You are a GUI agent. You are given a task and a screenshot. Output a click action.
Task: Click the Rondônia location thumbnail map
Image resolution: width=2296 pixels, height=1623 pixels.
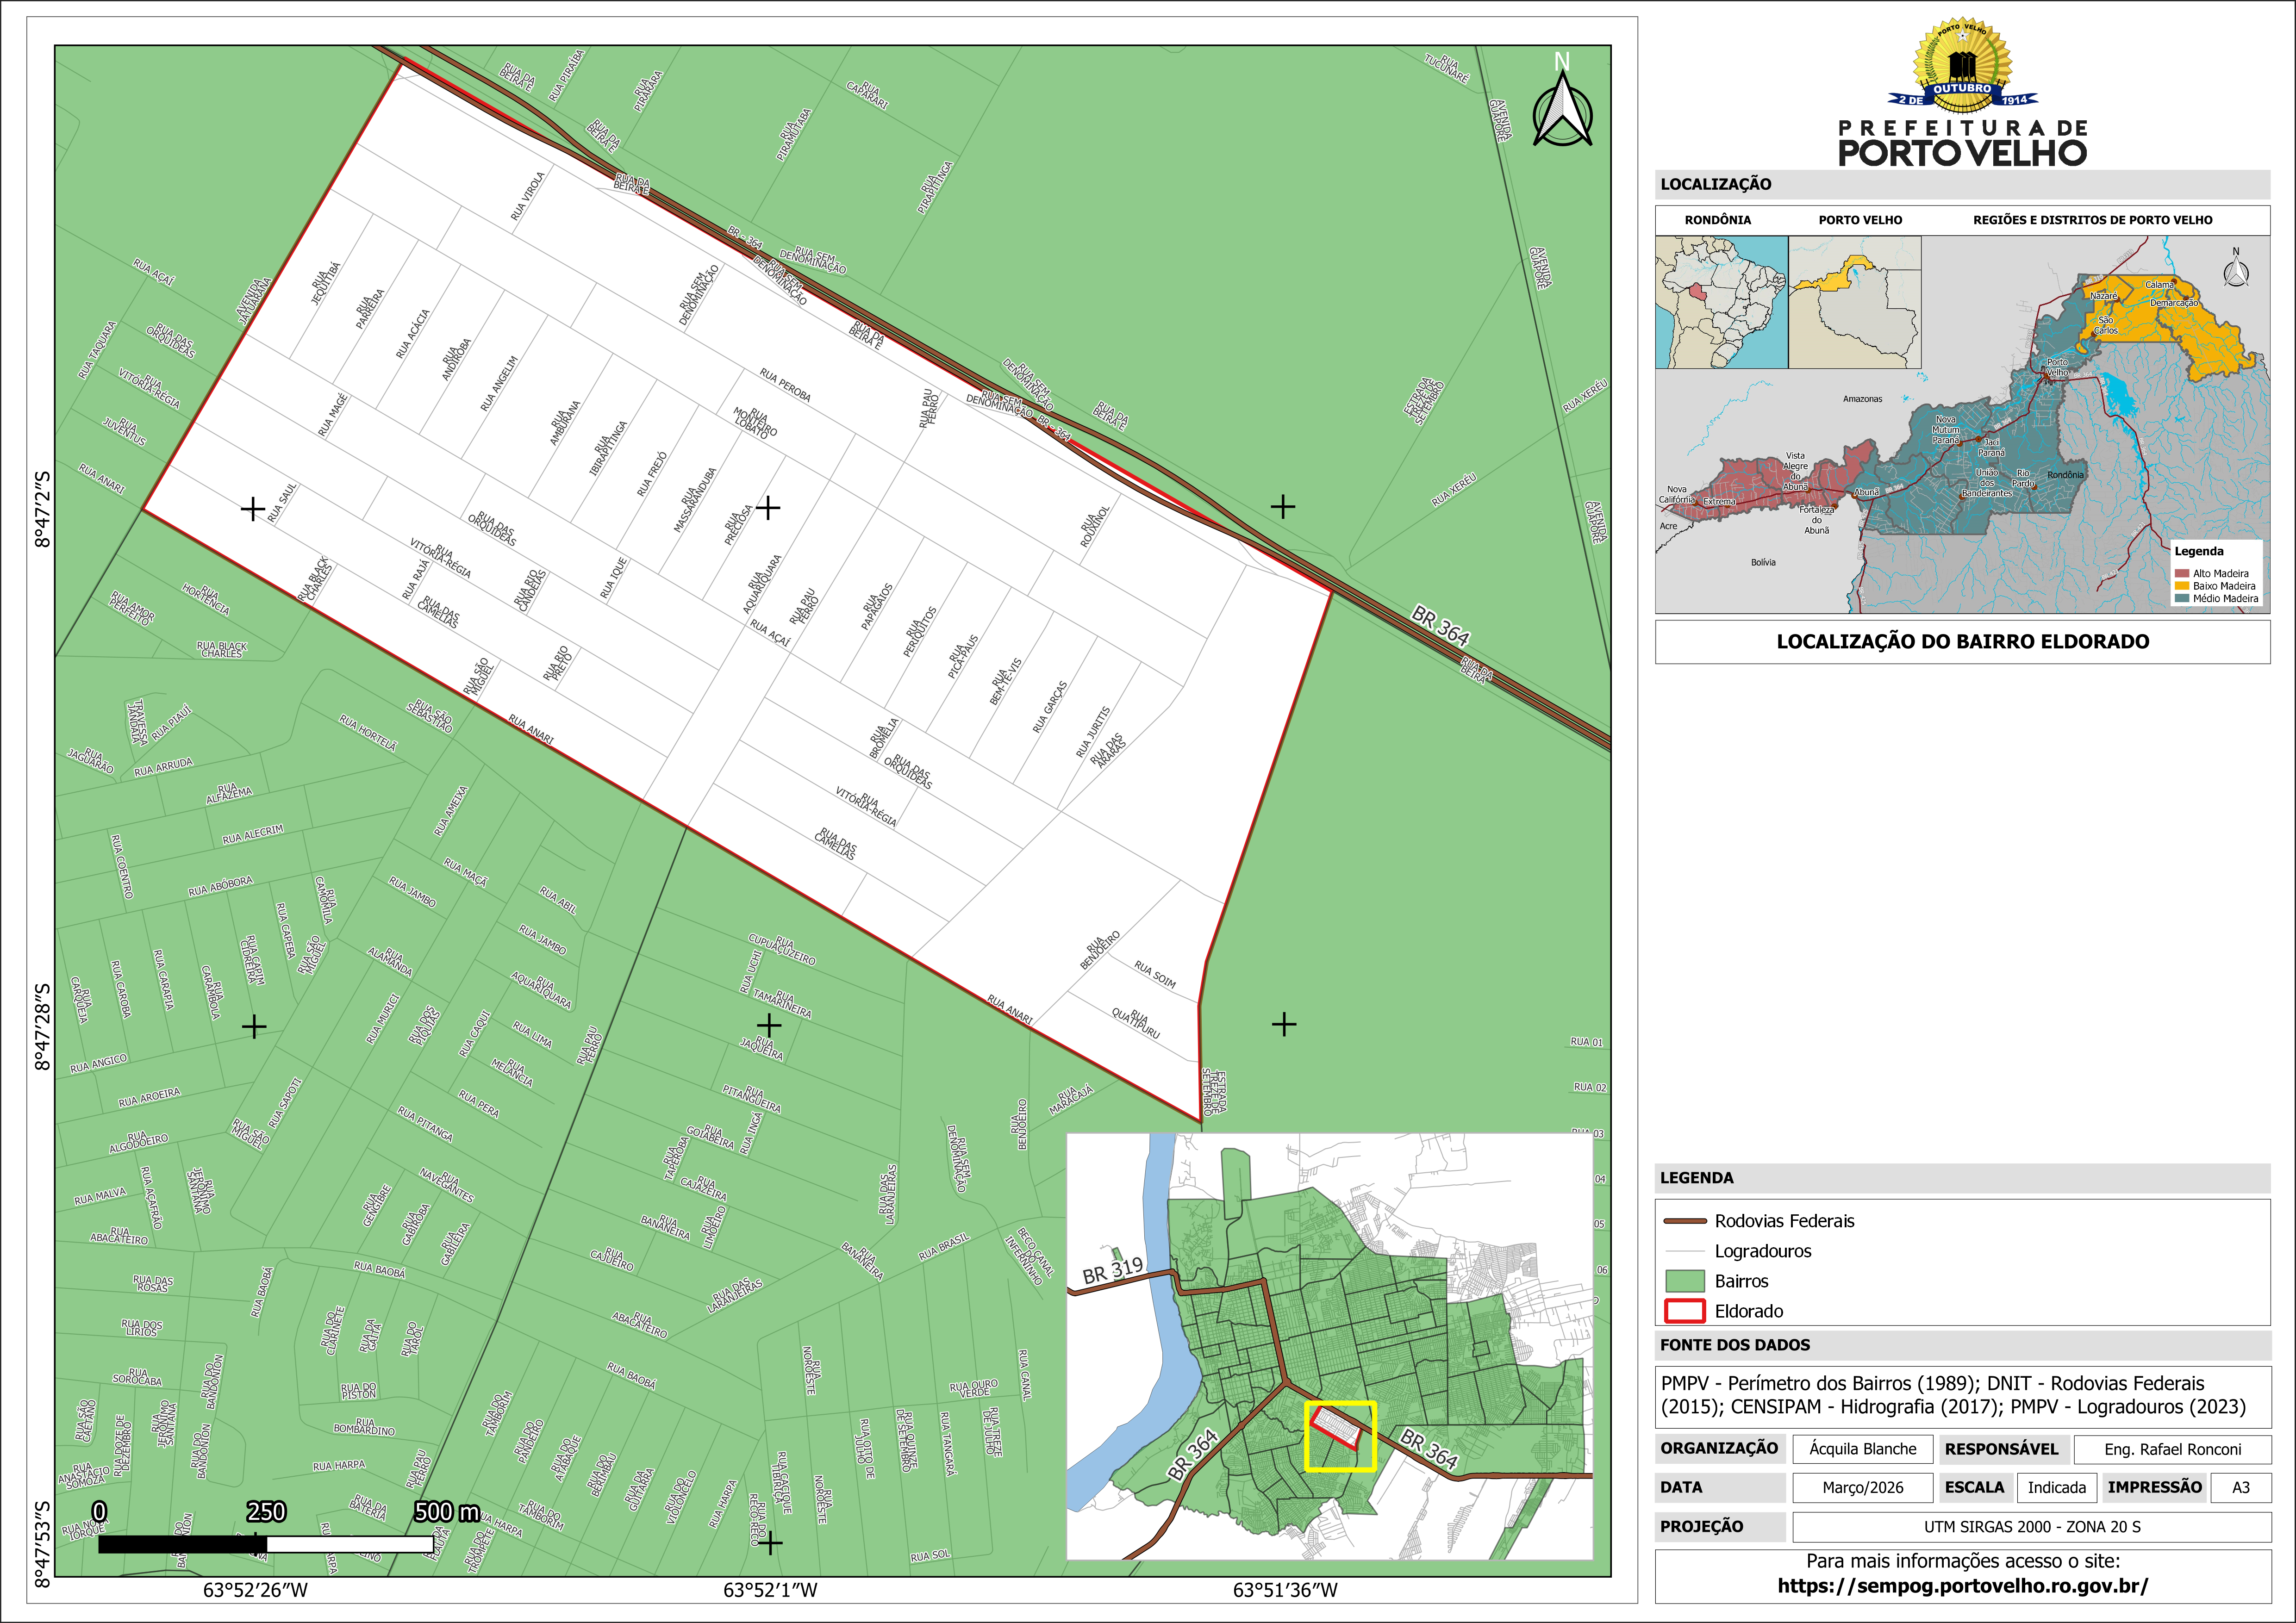coord(1721,302)
